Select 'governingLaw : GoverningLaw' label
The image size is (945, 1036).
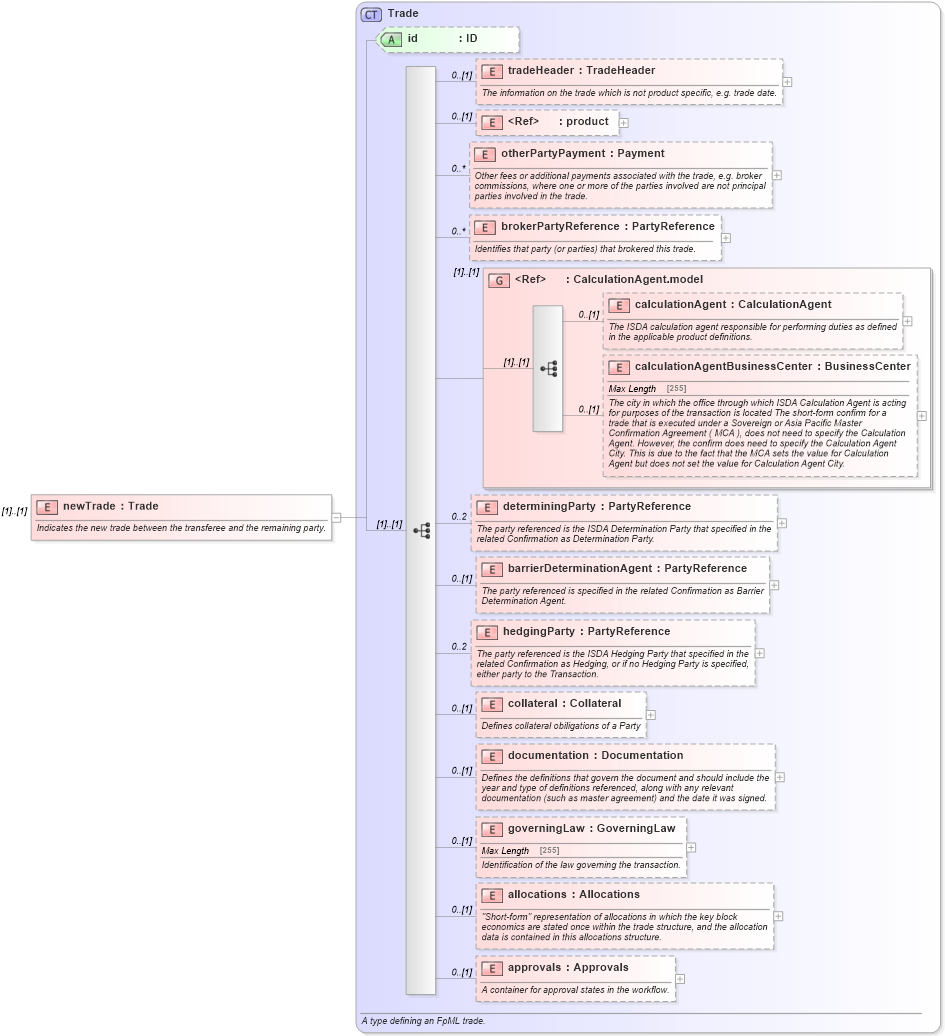pyautogui.click(x=591, y=828)
